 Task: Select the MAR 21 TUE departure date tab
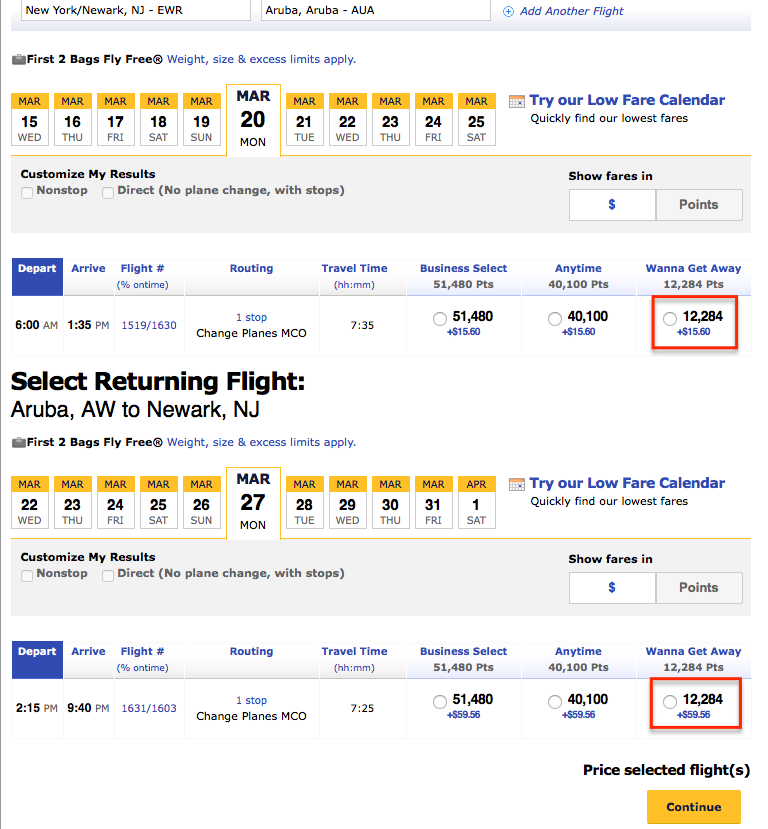click(x=304, y=119)
